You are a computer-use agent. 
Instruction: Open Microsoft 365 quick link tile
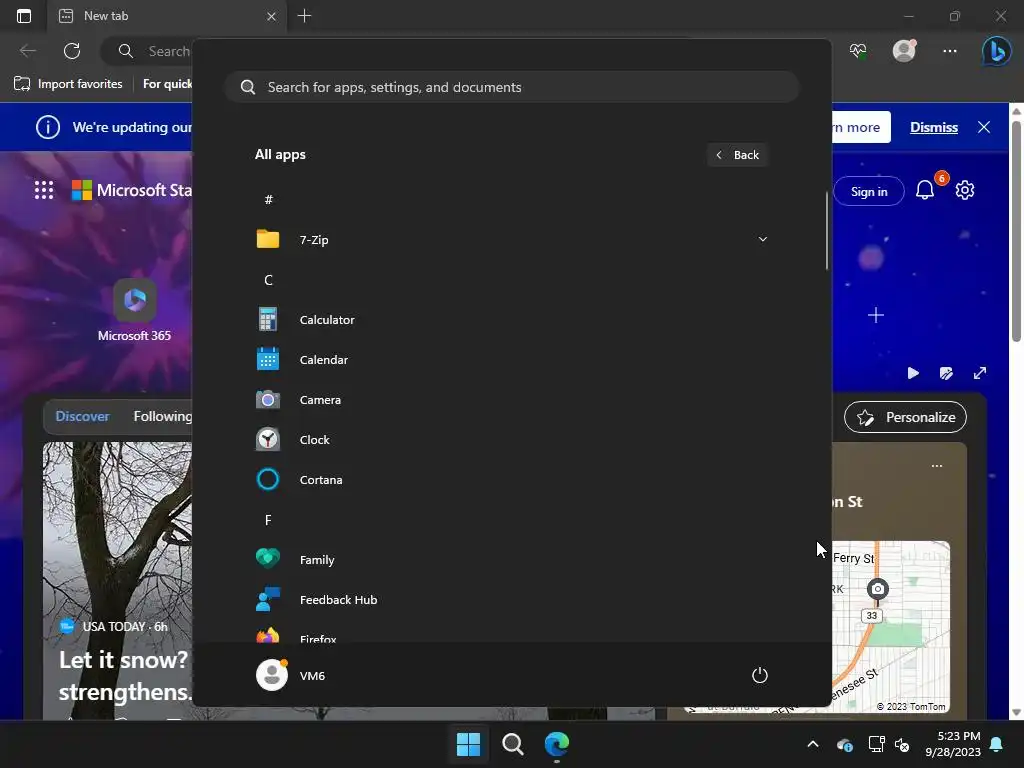pyautogui.click(x=135, y=310)
